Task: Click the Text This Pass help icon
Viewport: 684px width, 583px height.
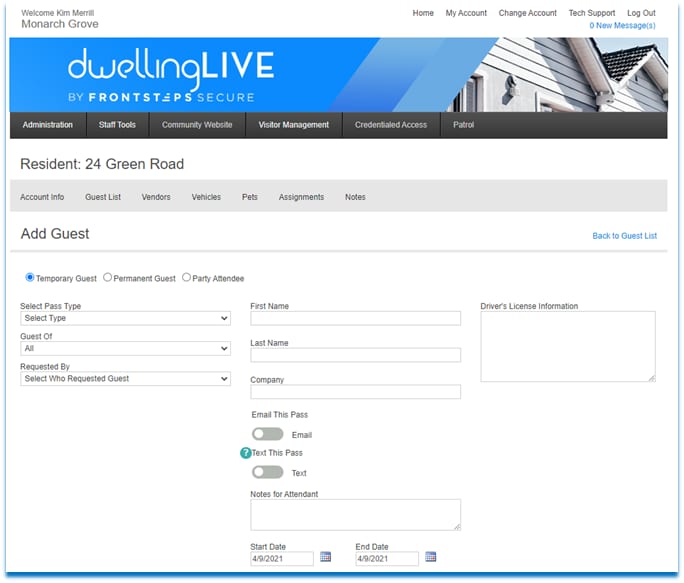Action: click(x=246, y=453)
